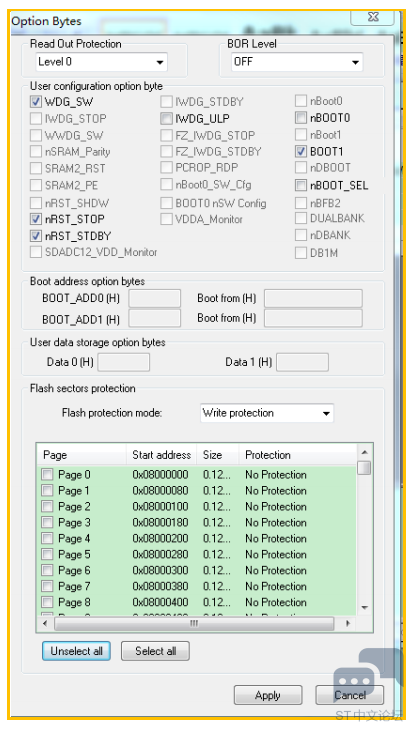Click the Data 0 (H) field
Image resolution: width=412 pixels, height=731 pixels.
tap(124, 362)
